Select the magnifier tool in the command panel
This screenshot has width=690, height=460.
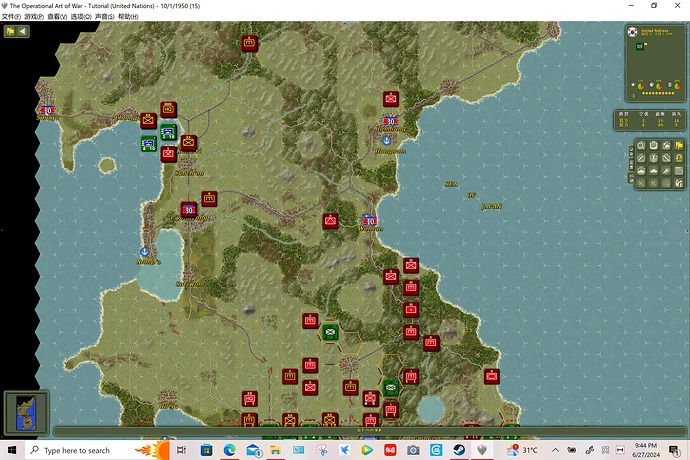pos(641,145)
